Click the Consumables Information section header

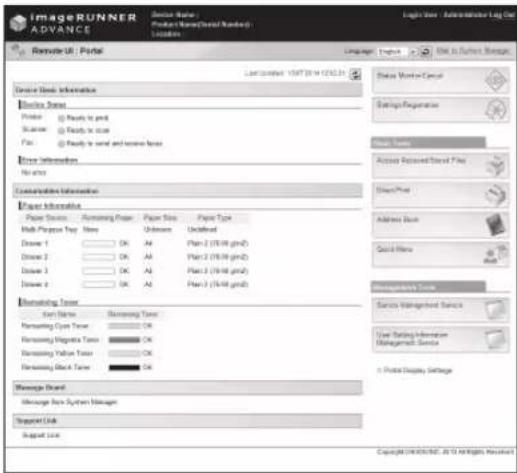point(188,191)
